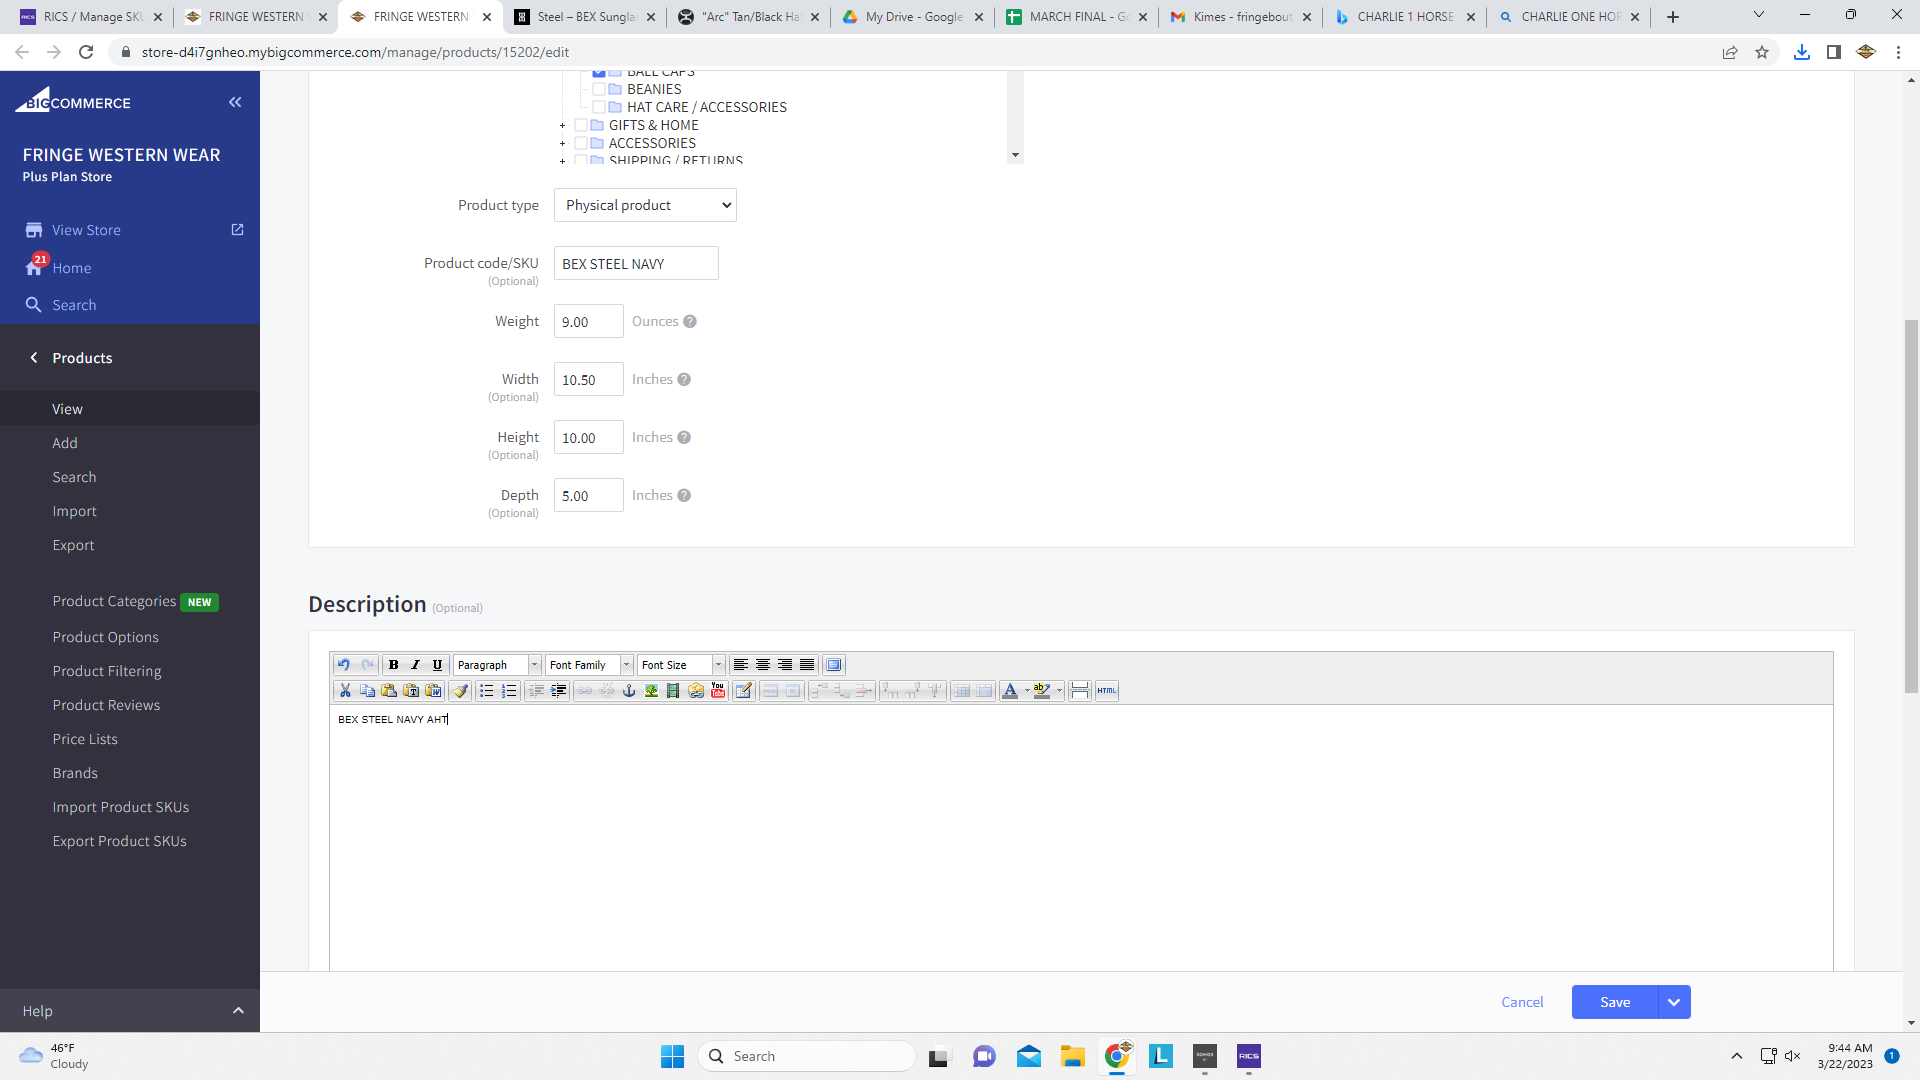Open the Paragraph format dropdown
Viewport: 1920px width, 1080px height.
[497, 665]
